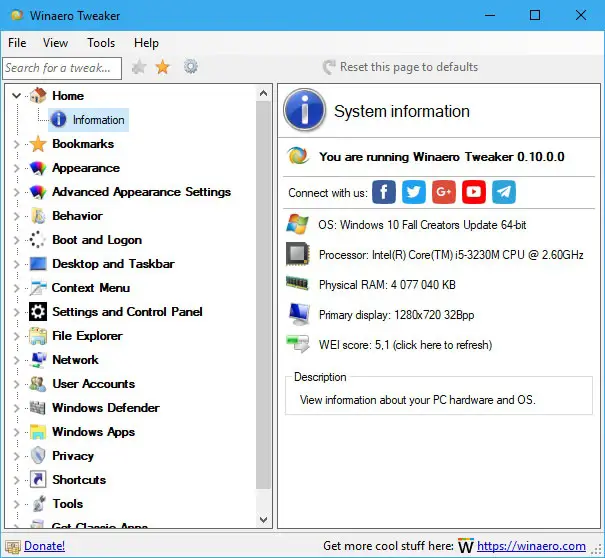Click the Behavior icon in tree
The width and height of the screenshot is (605, 558).
[38, 216]
